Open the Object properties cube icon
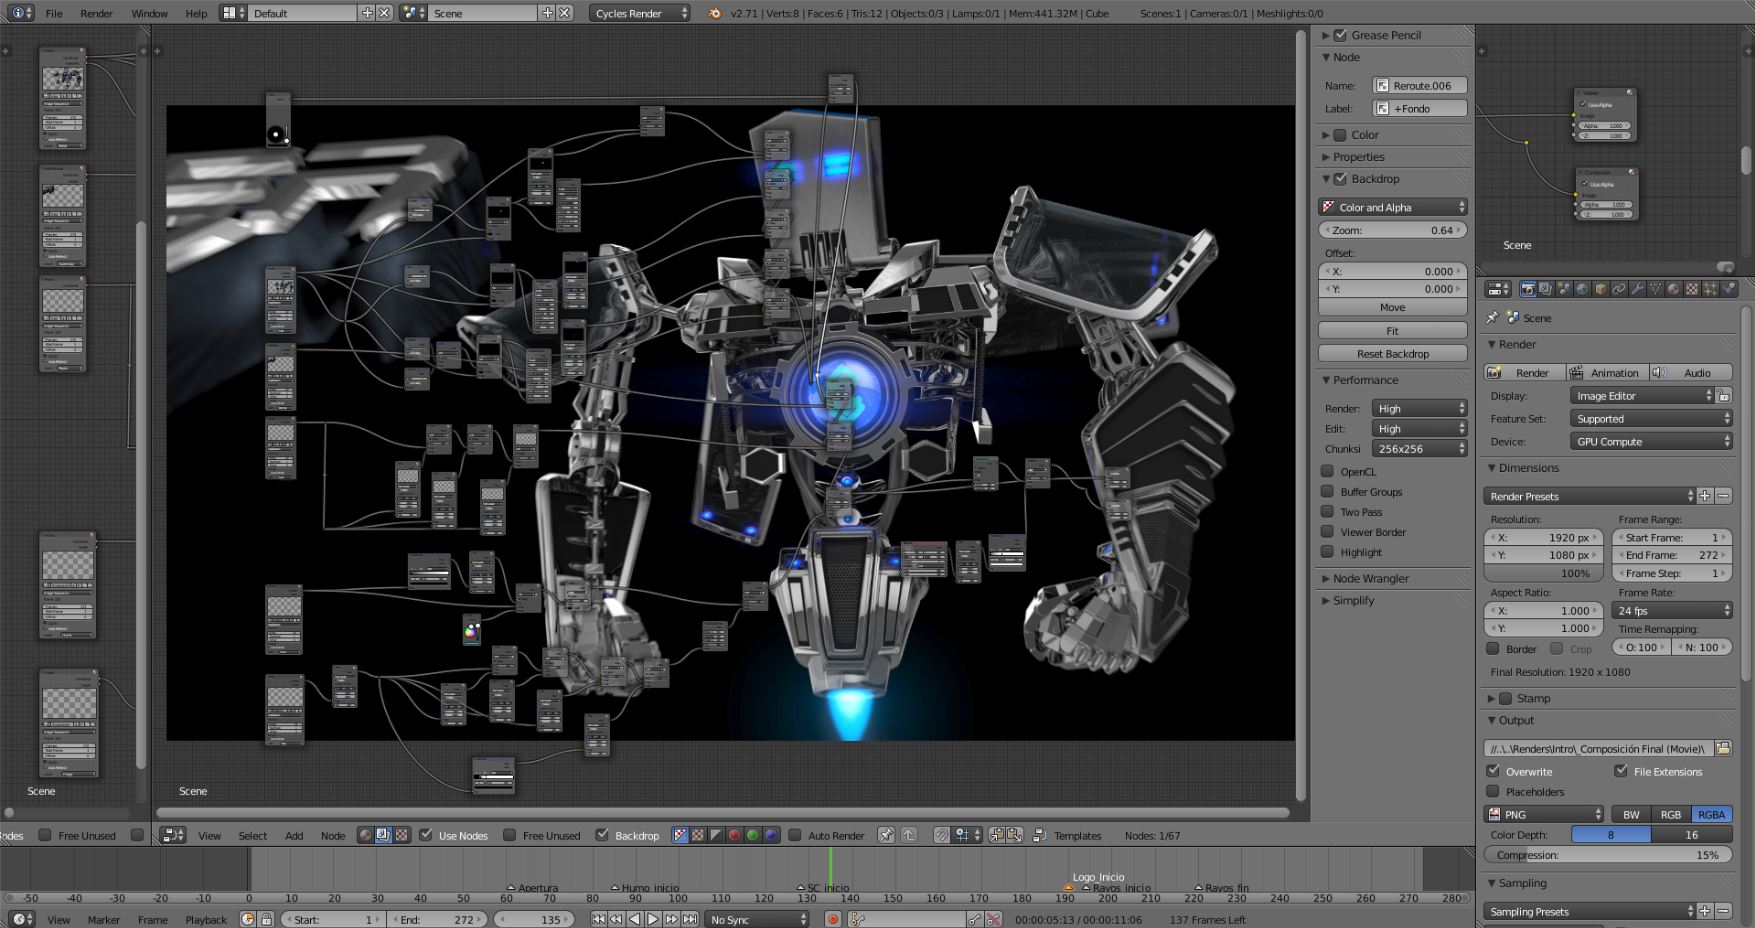The image size is (1755, 928). (x=1600, y=289)
